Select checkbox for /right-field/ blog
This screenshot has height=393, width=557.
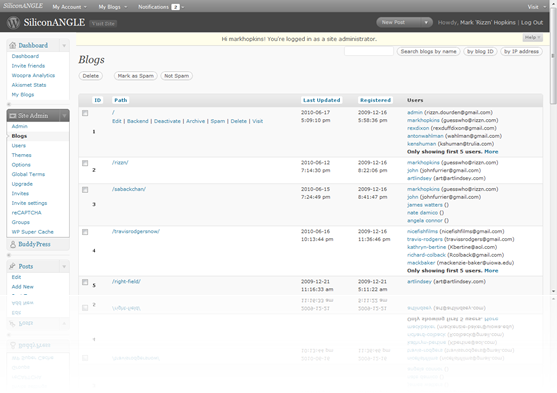(x=85, y=282)
